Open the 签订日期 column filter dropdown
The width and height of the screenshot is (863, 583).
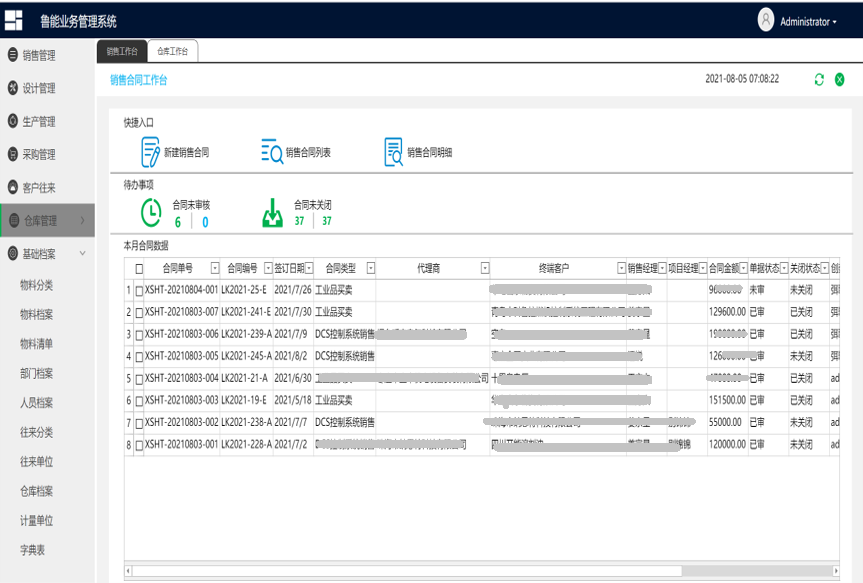click(x=309, y=268)
